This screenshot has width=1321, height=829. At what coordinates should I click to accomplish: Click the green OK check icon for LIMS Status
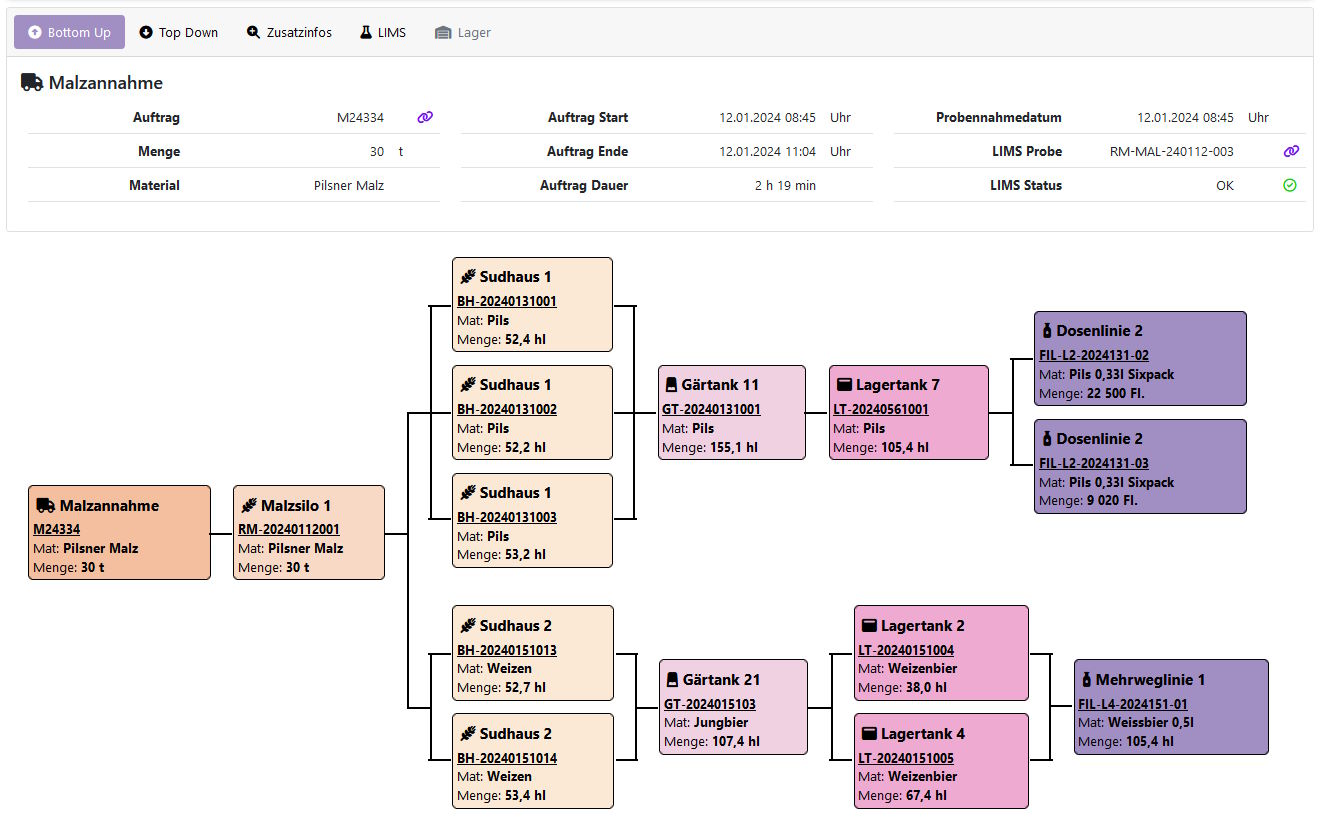(x=1290, y=185)
